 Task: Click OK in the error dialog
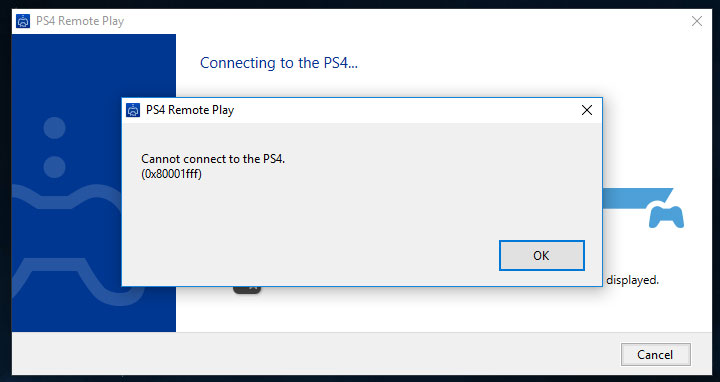(541, 255)
